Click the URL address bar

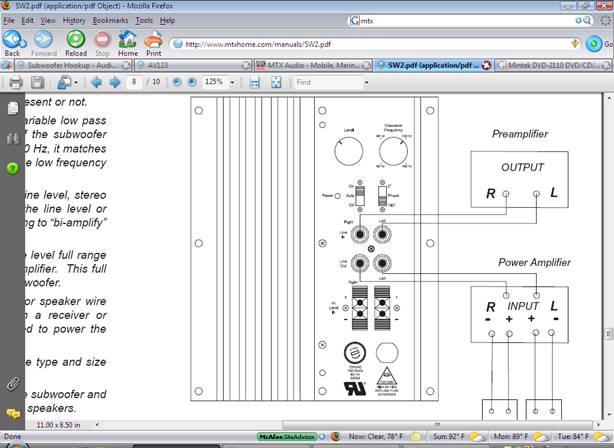(376, 44)
